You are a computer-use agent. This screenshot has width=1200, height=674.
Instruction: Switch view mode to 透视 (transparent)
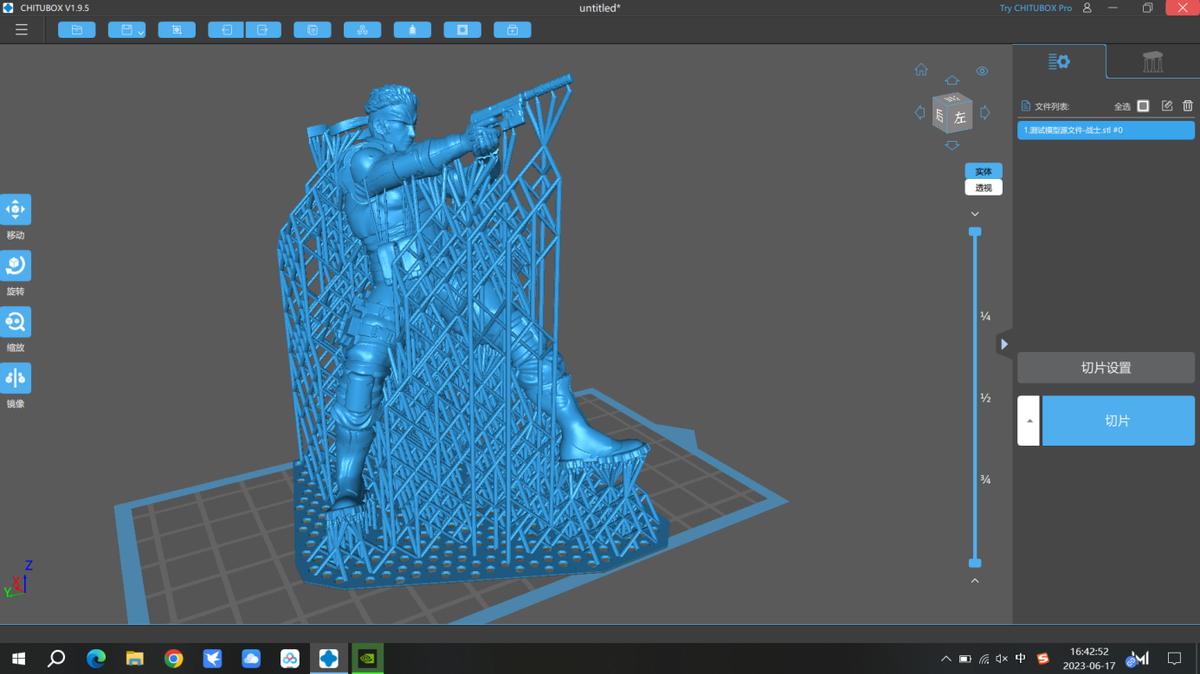[x=982, y=187]
